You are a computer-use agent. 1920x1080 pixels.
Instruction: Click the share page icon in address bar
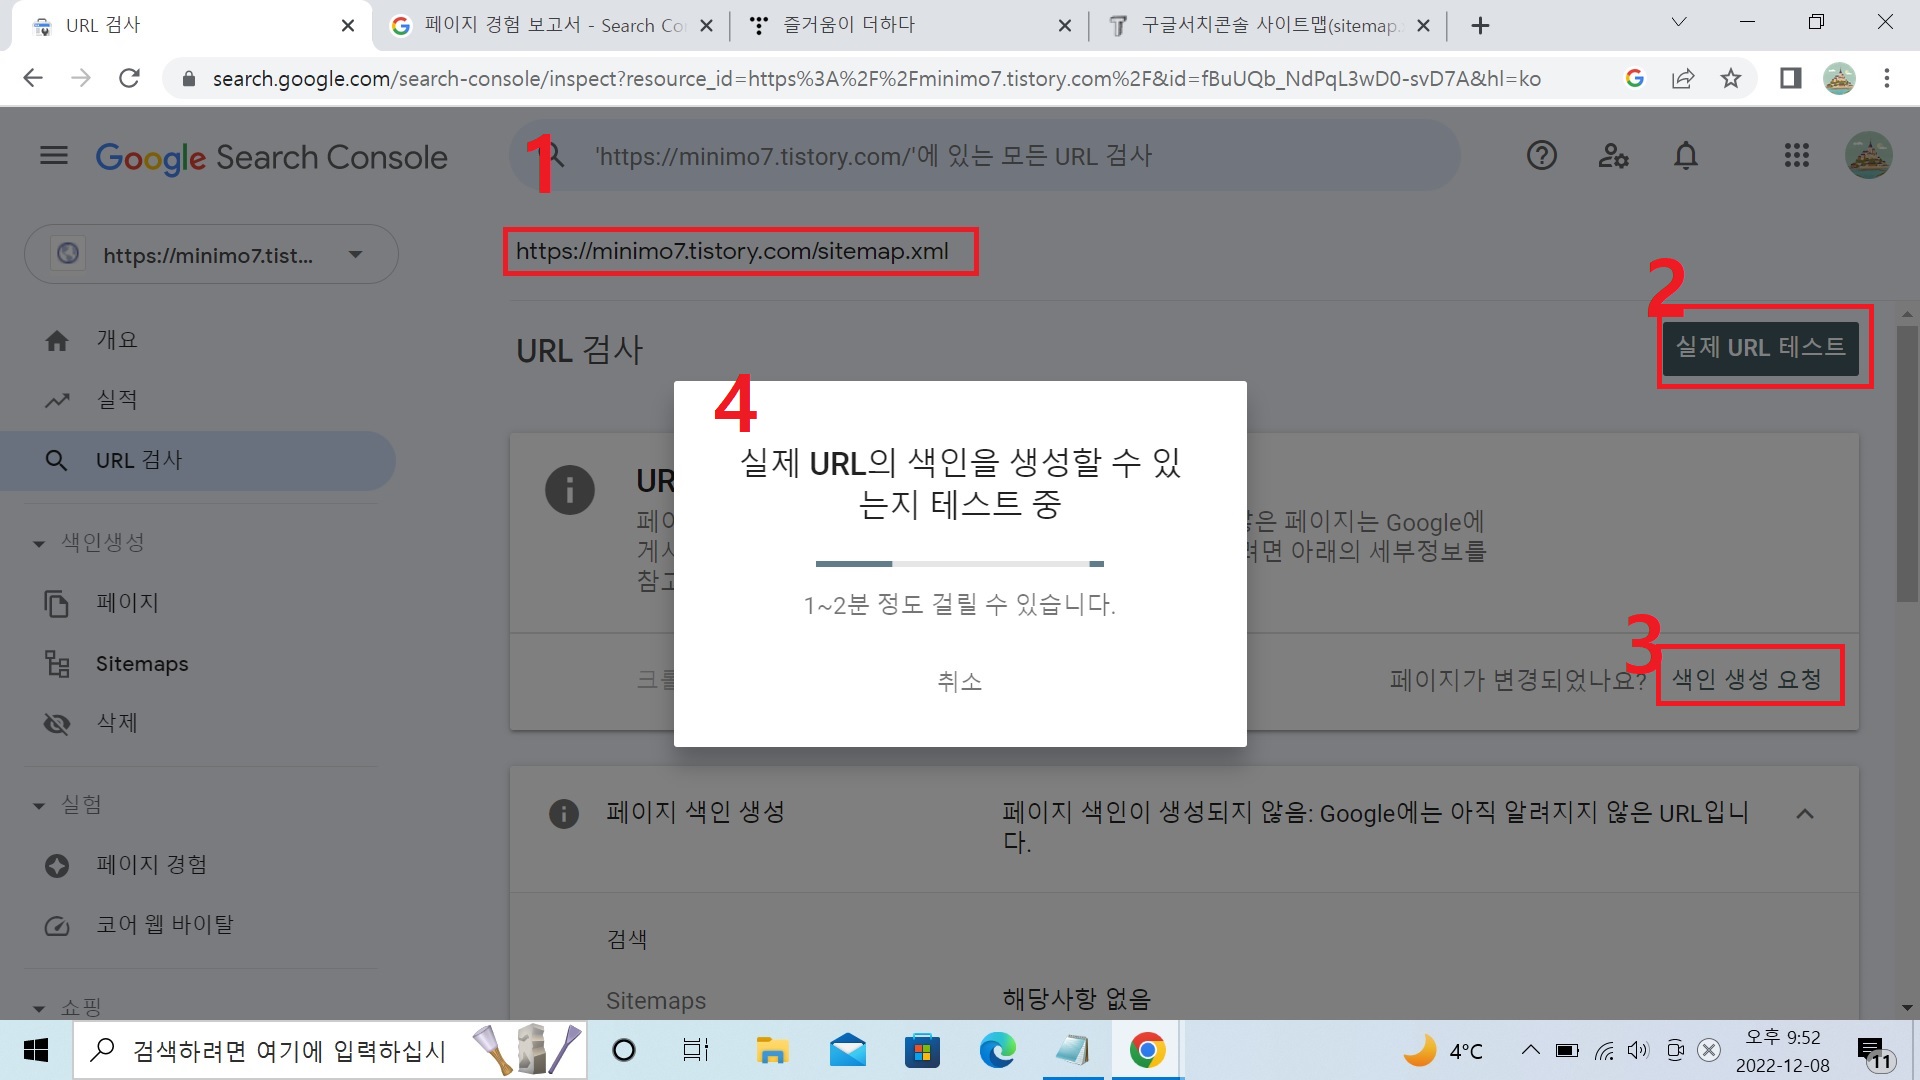pos(1683,78)
